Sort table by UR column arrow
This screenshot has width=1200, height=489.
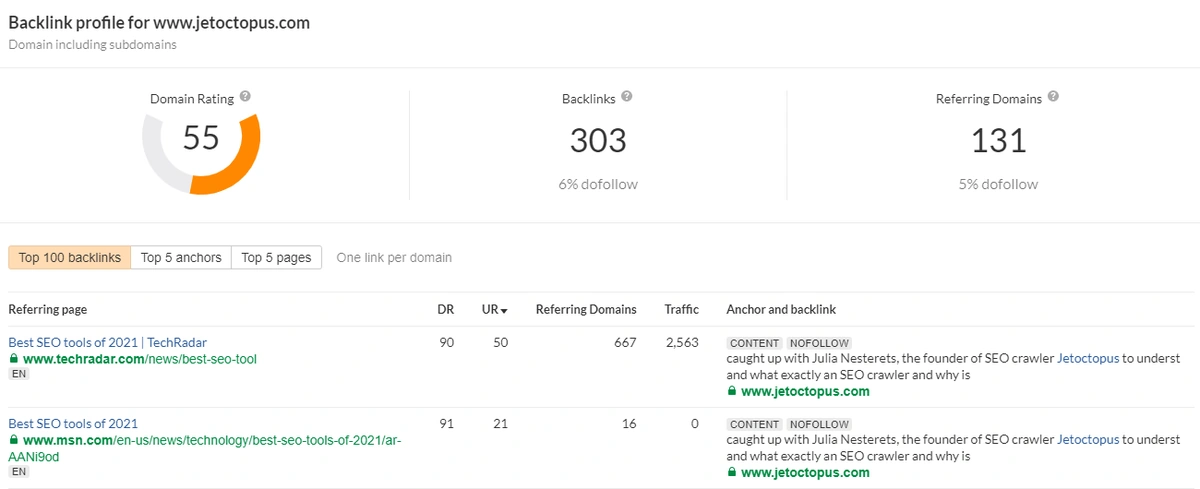[504, 311]
